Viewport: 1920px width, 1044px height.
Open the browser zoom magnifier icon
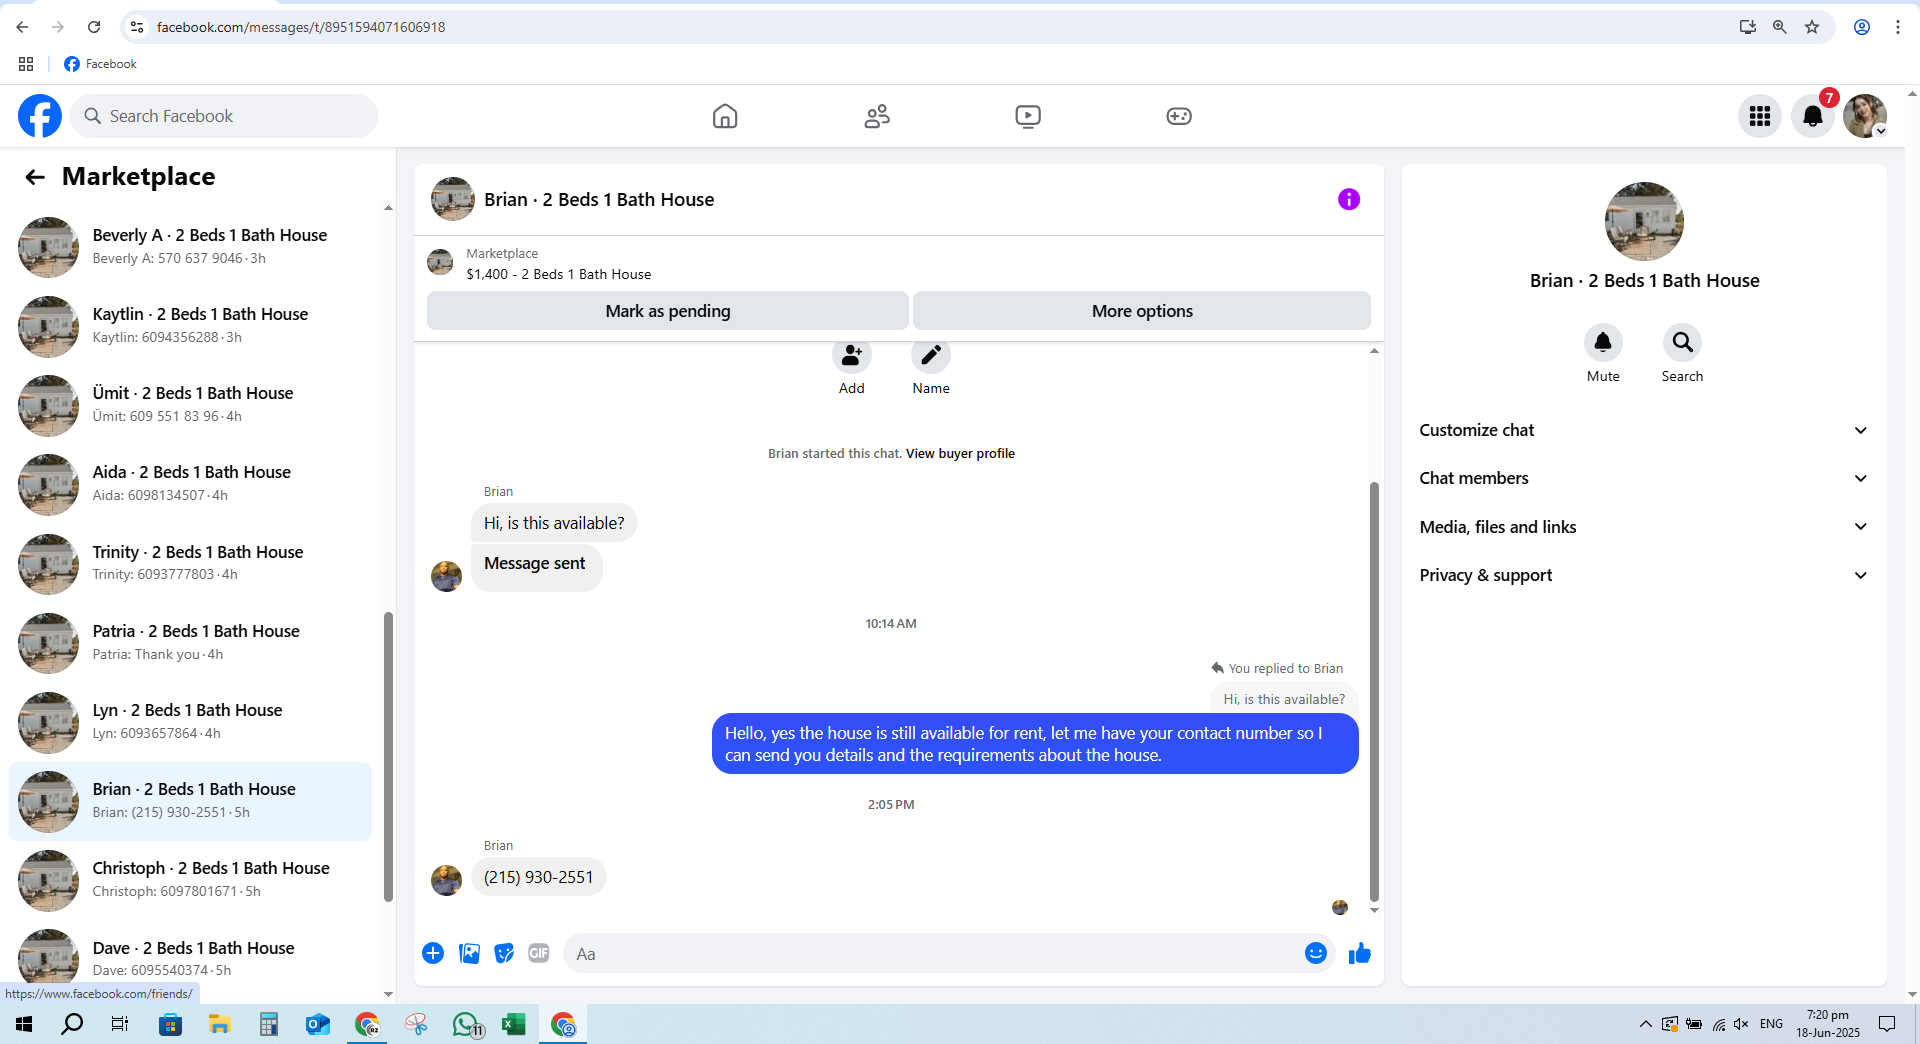[1780, 27]
